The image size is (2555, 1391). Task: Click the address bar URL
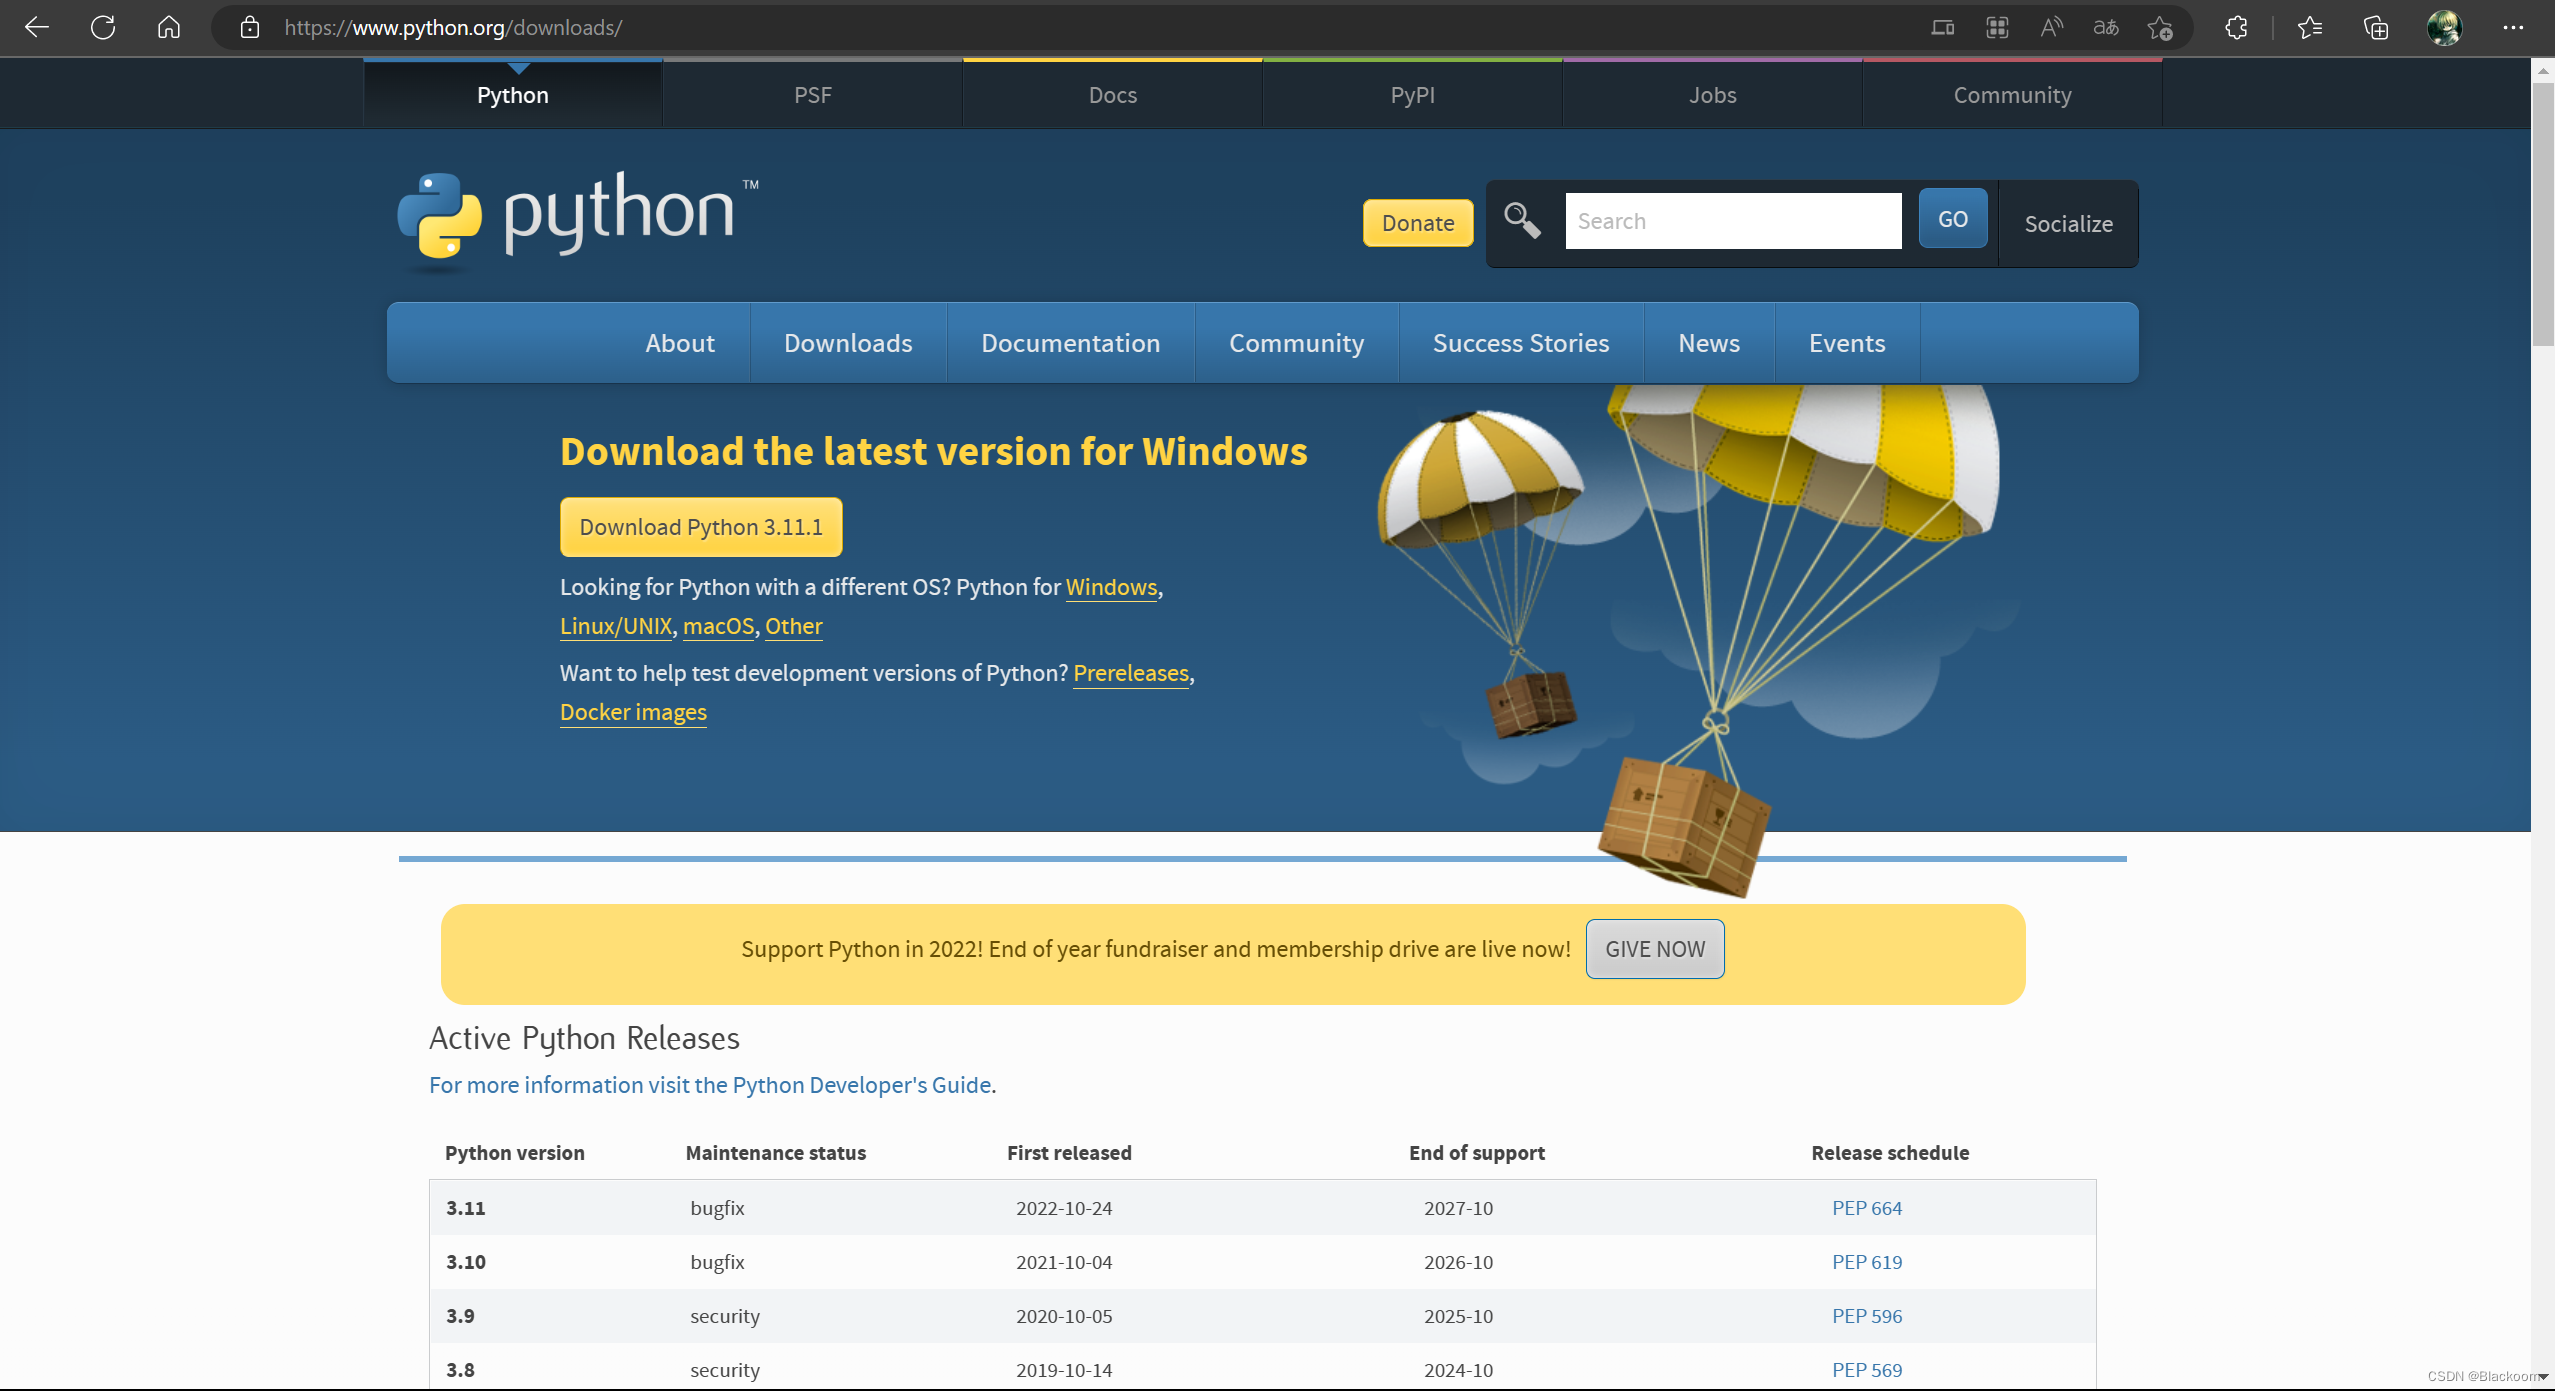tap(453, 27)
